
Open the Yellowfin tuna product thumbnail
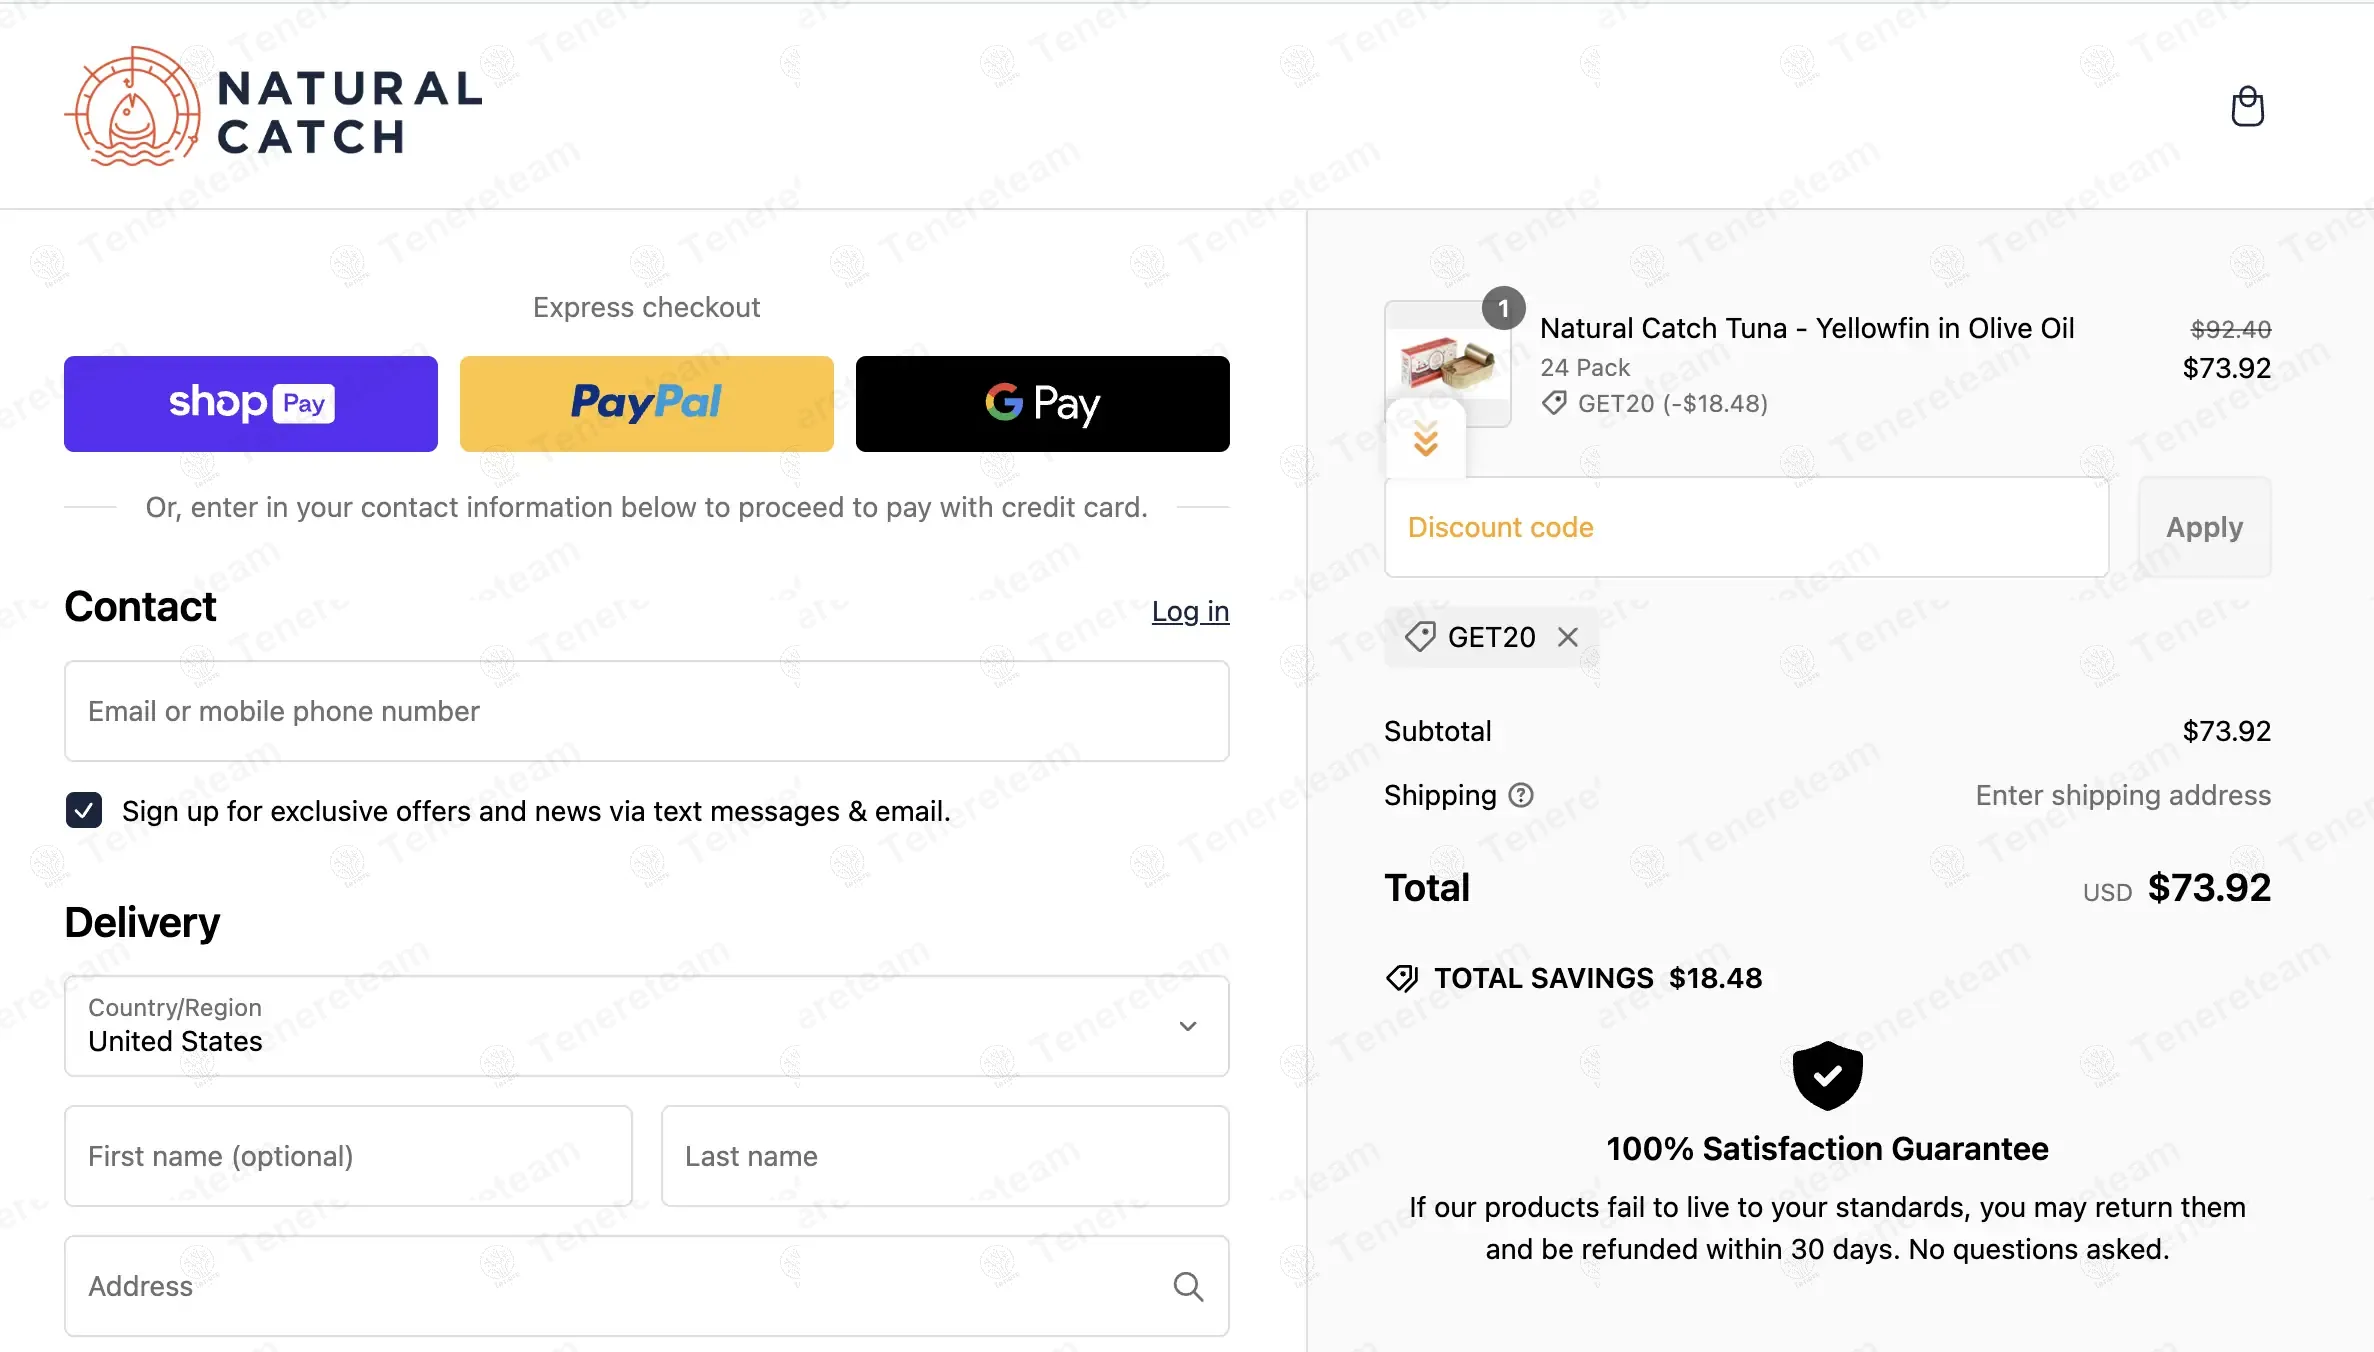[1447, 362]
